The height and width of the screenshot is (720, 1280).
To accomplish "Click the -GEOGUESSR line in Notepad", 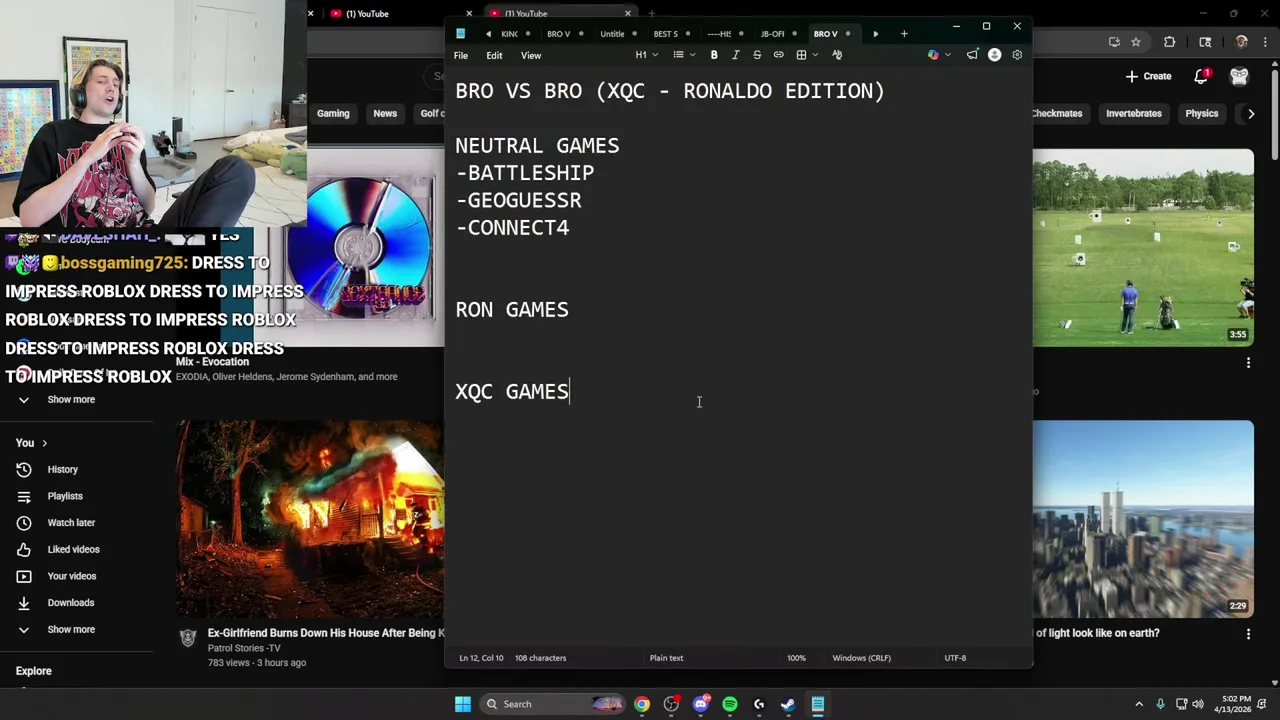I will [519, 200].
